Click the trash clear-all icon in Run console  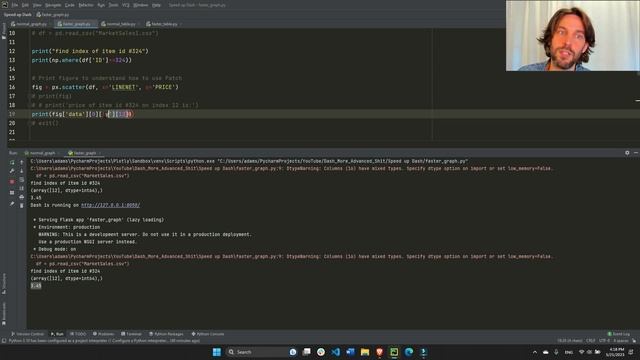pos(22,206)
